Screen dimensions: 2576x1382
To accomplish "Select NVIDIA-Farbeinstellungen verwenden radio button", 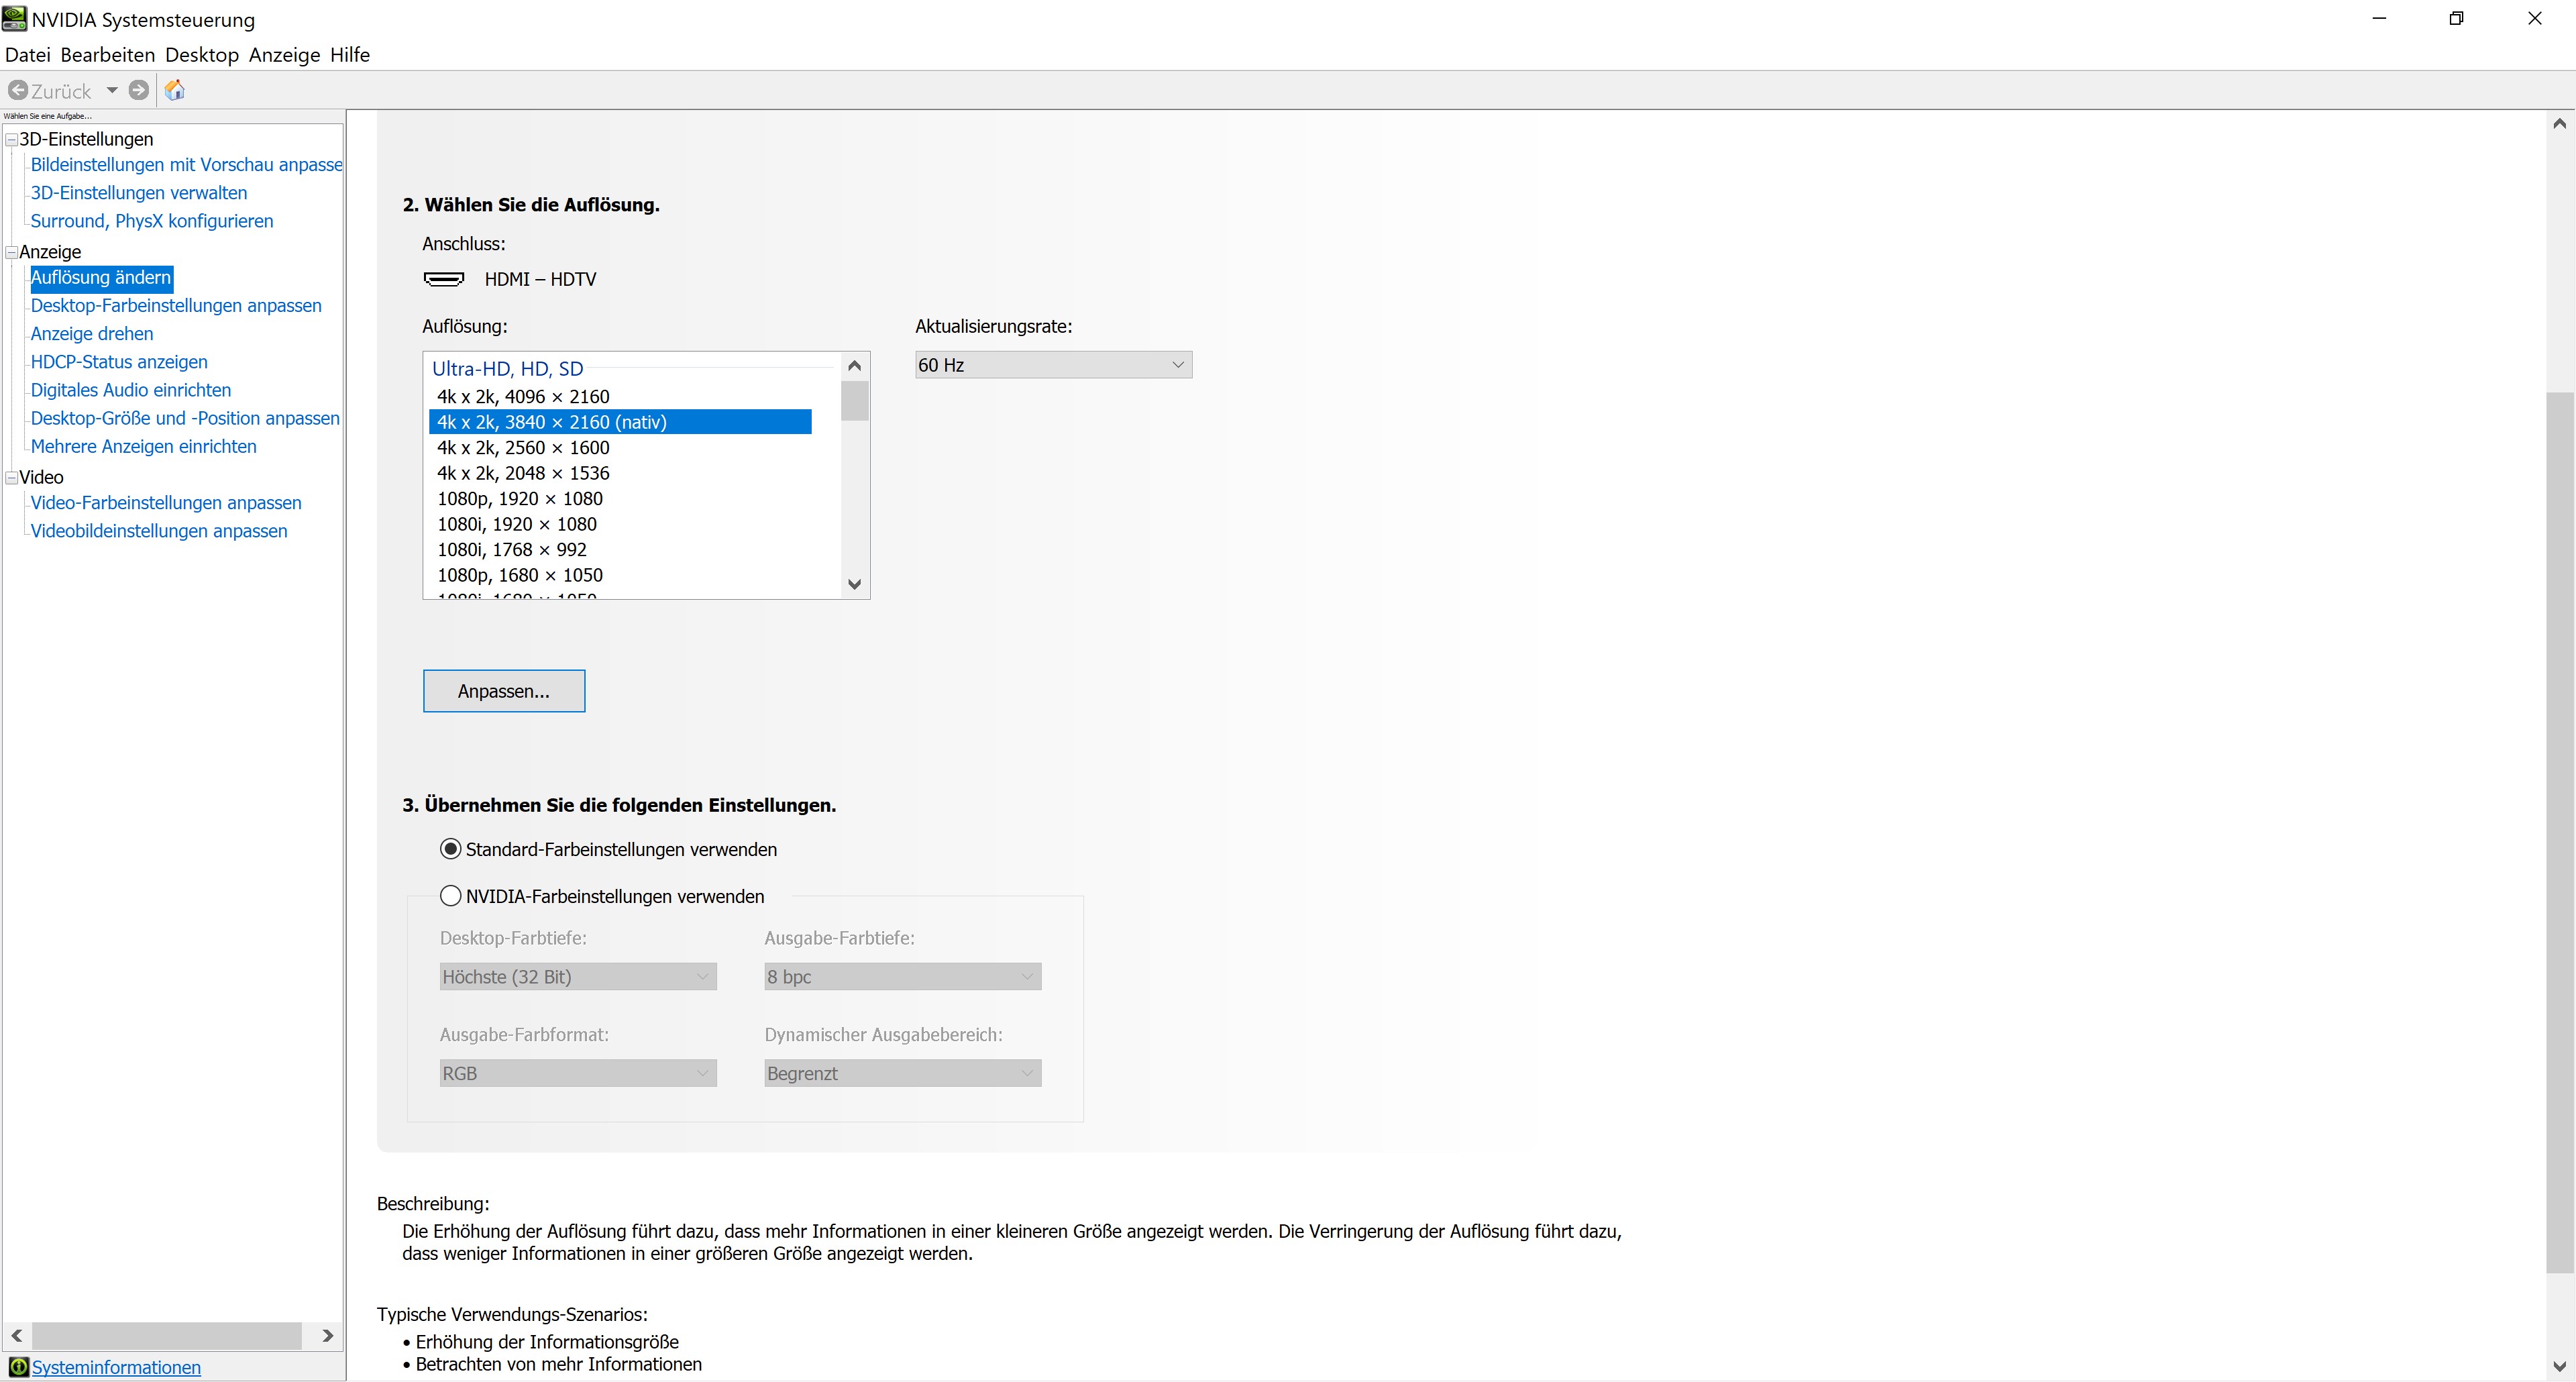I will click(x=451, y=896).
